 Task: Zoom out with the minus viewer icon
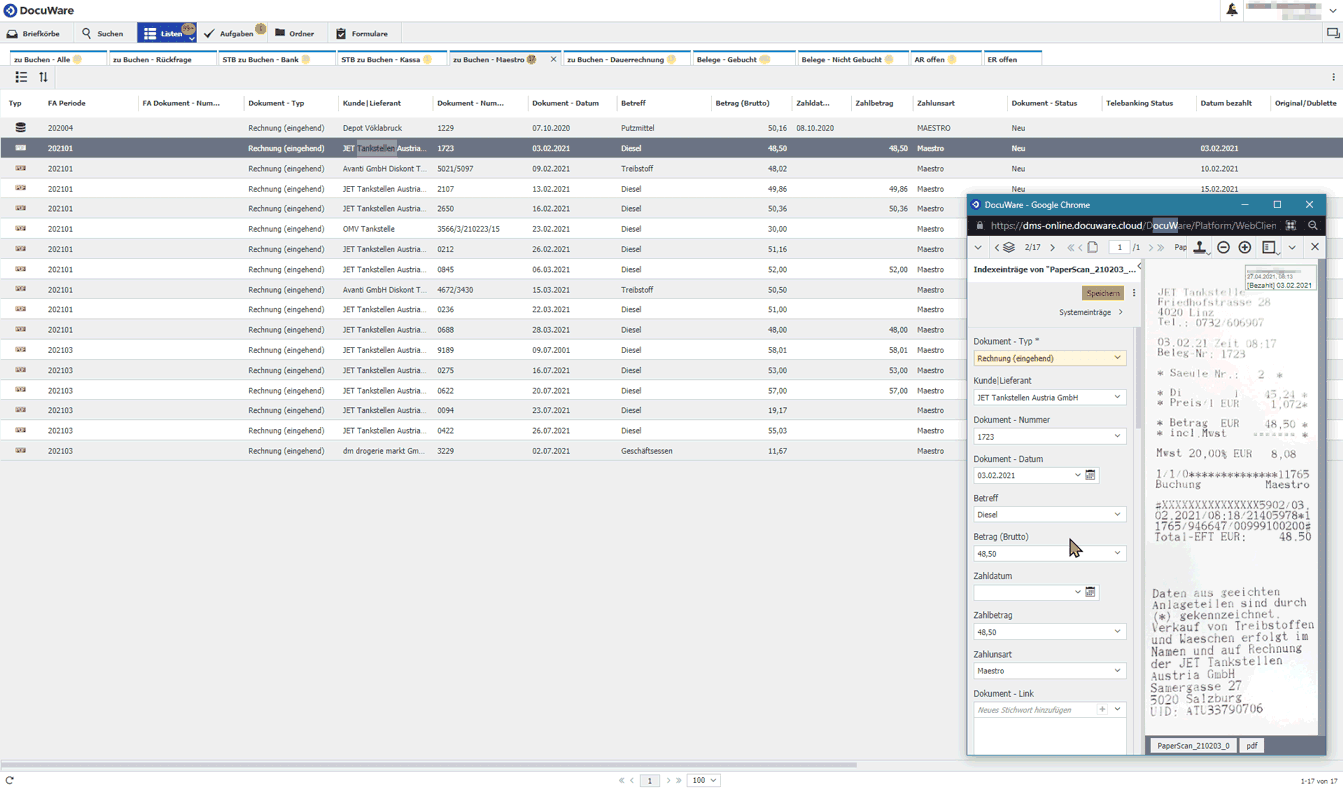pyautogui.click(x=1223, y=247)
